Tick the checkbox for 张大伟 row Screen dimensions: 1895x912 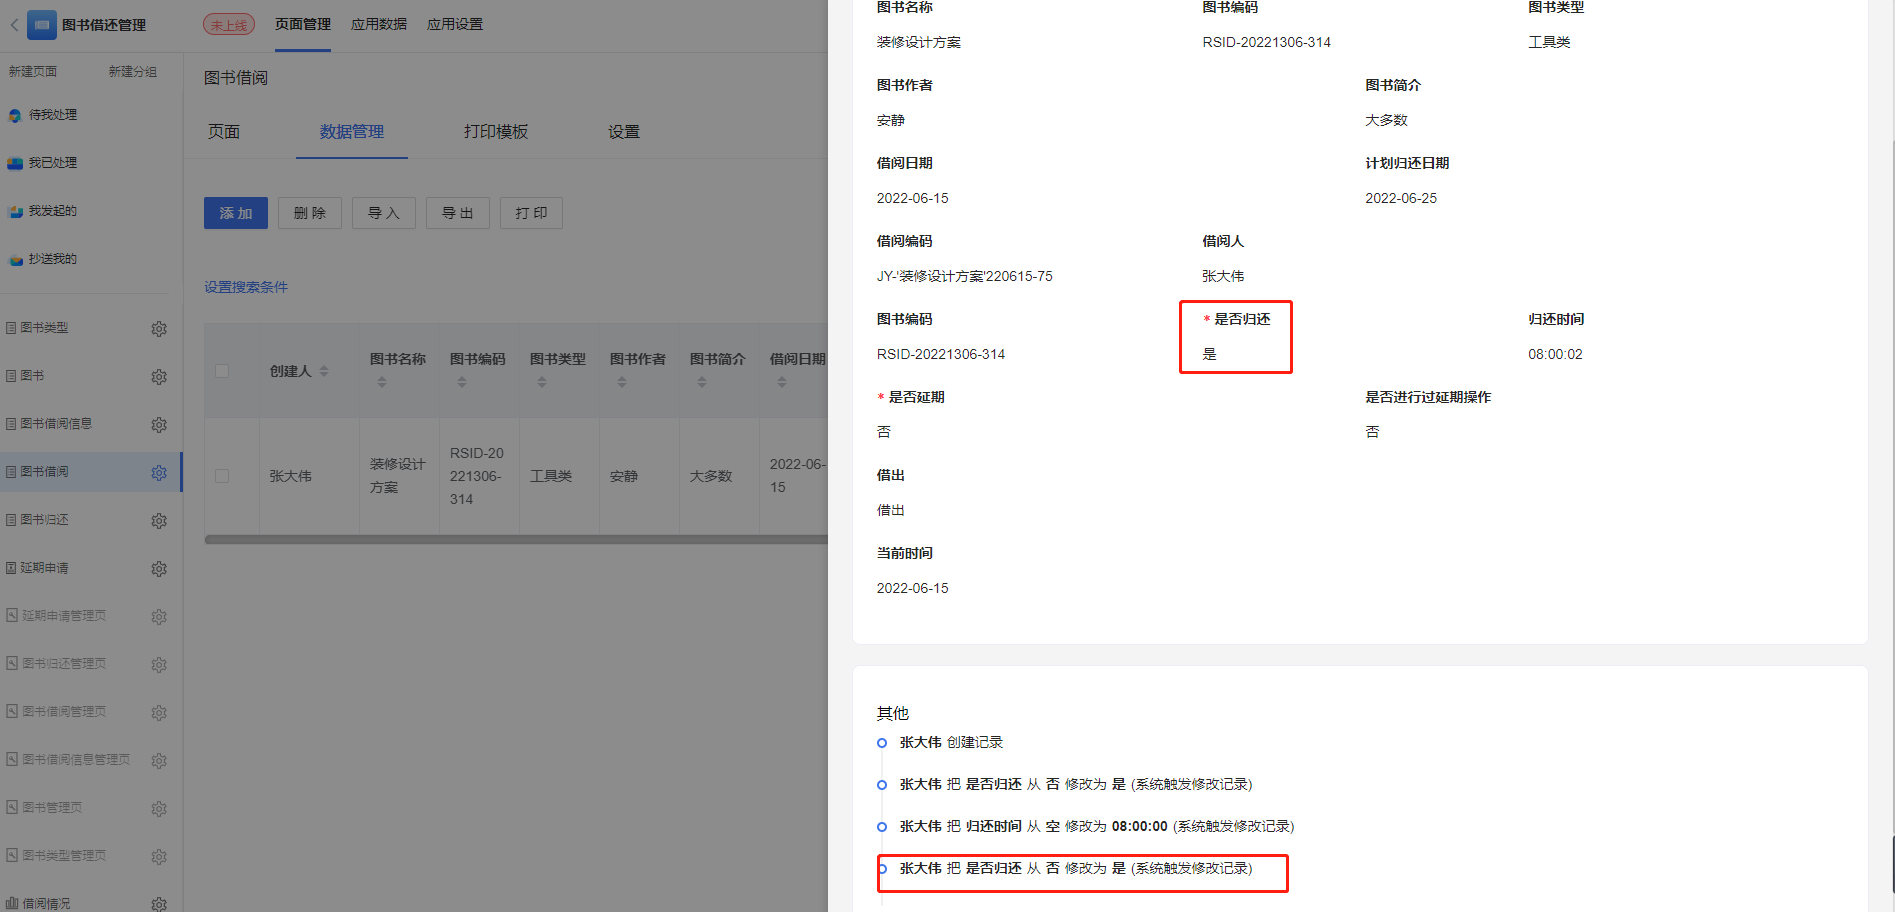pos(222,476)
